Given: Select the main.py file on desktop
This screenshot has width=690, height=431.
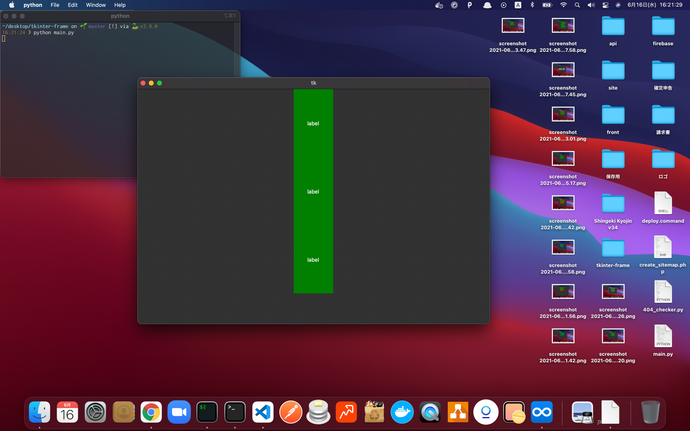Looking at the screenshot, I should coord(663,336).
